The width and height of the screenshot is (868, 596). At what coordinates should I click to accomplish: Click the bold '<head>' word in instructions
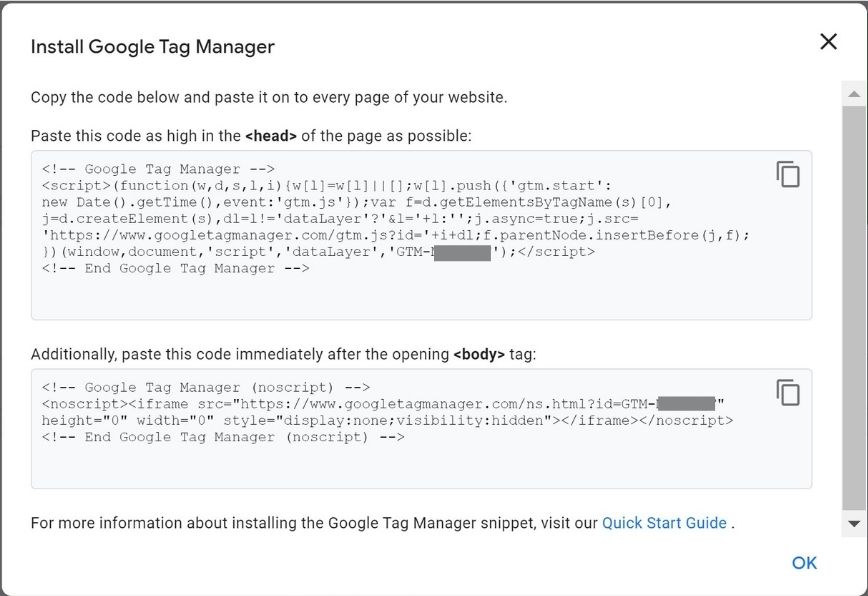271,136
